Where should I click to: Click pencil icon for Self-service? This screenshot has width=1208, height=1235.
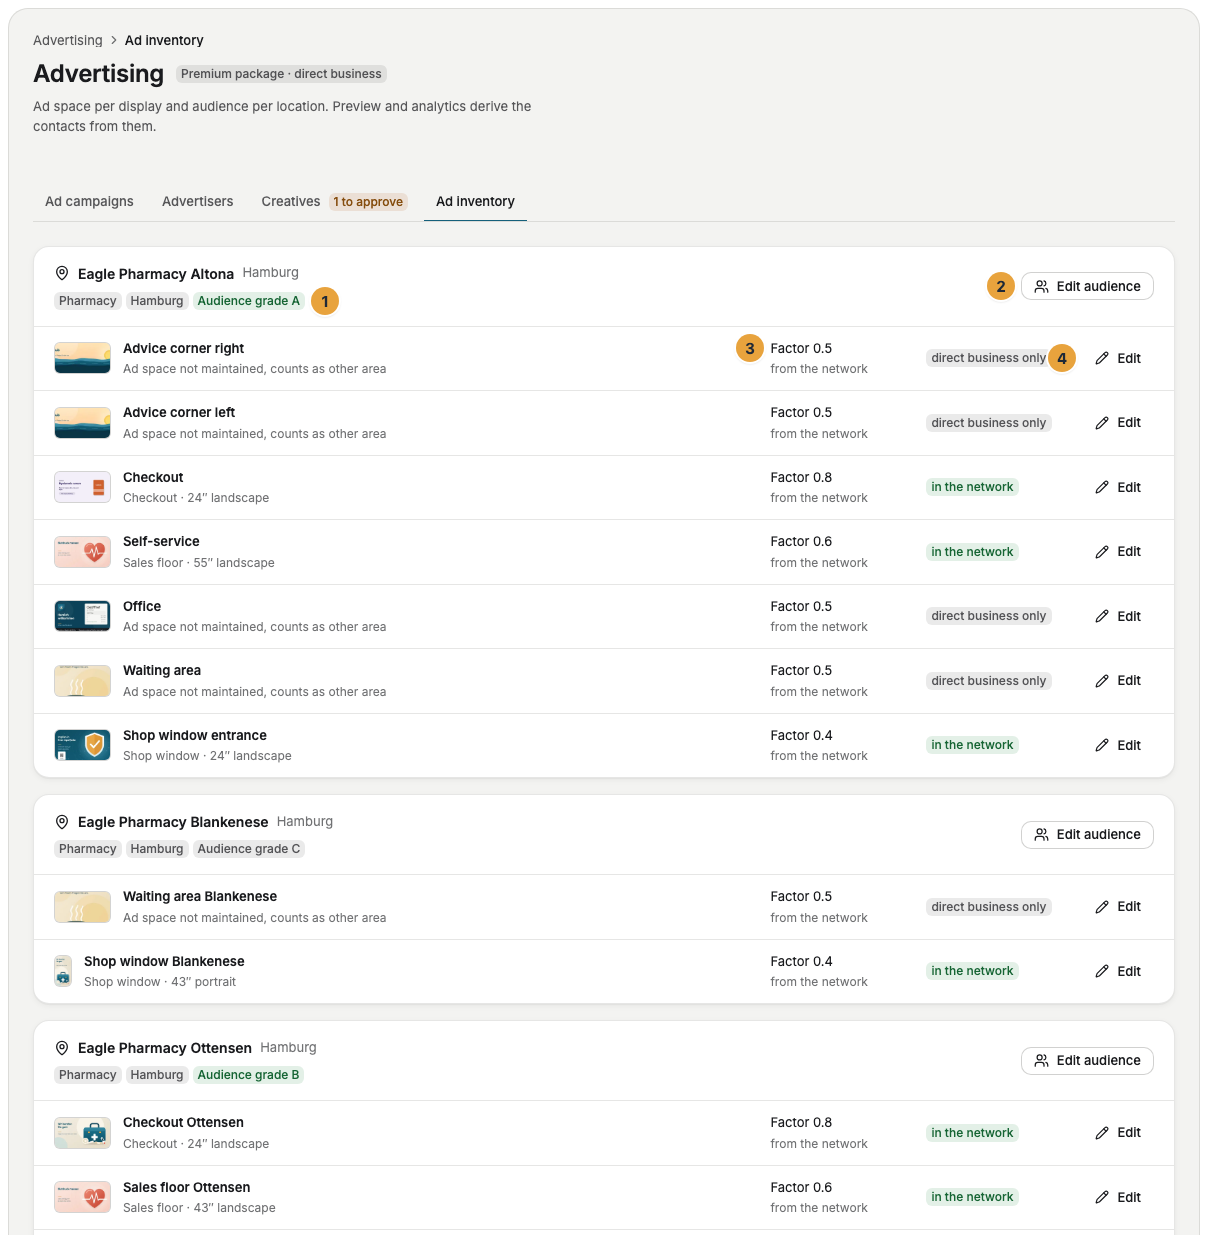(x=1102, y=552)
